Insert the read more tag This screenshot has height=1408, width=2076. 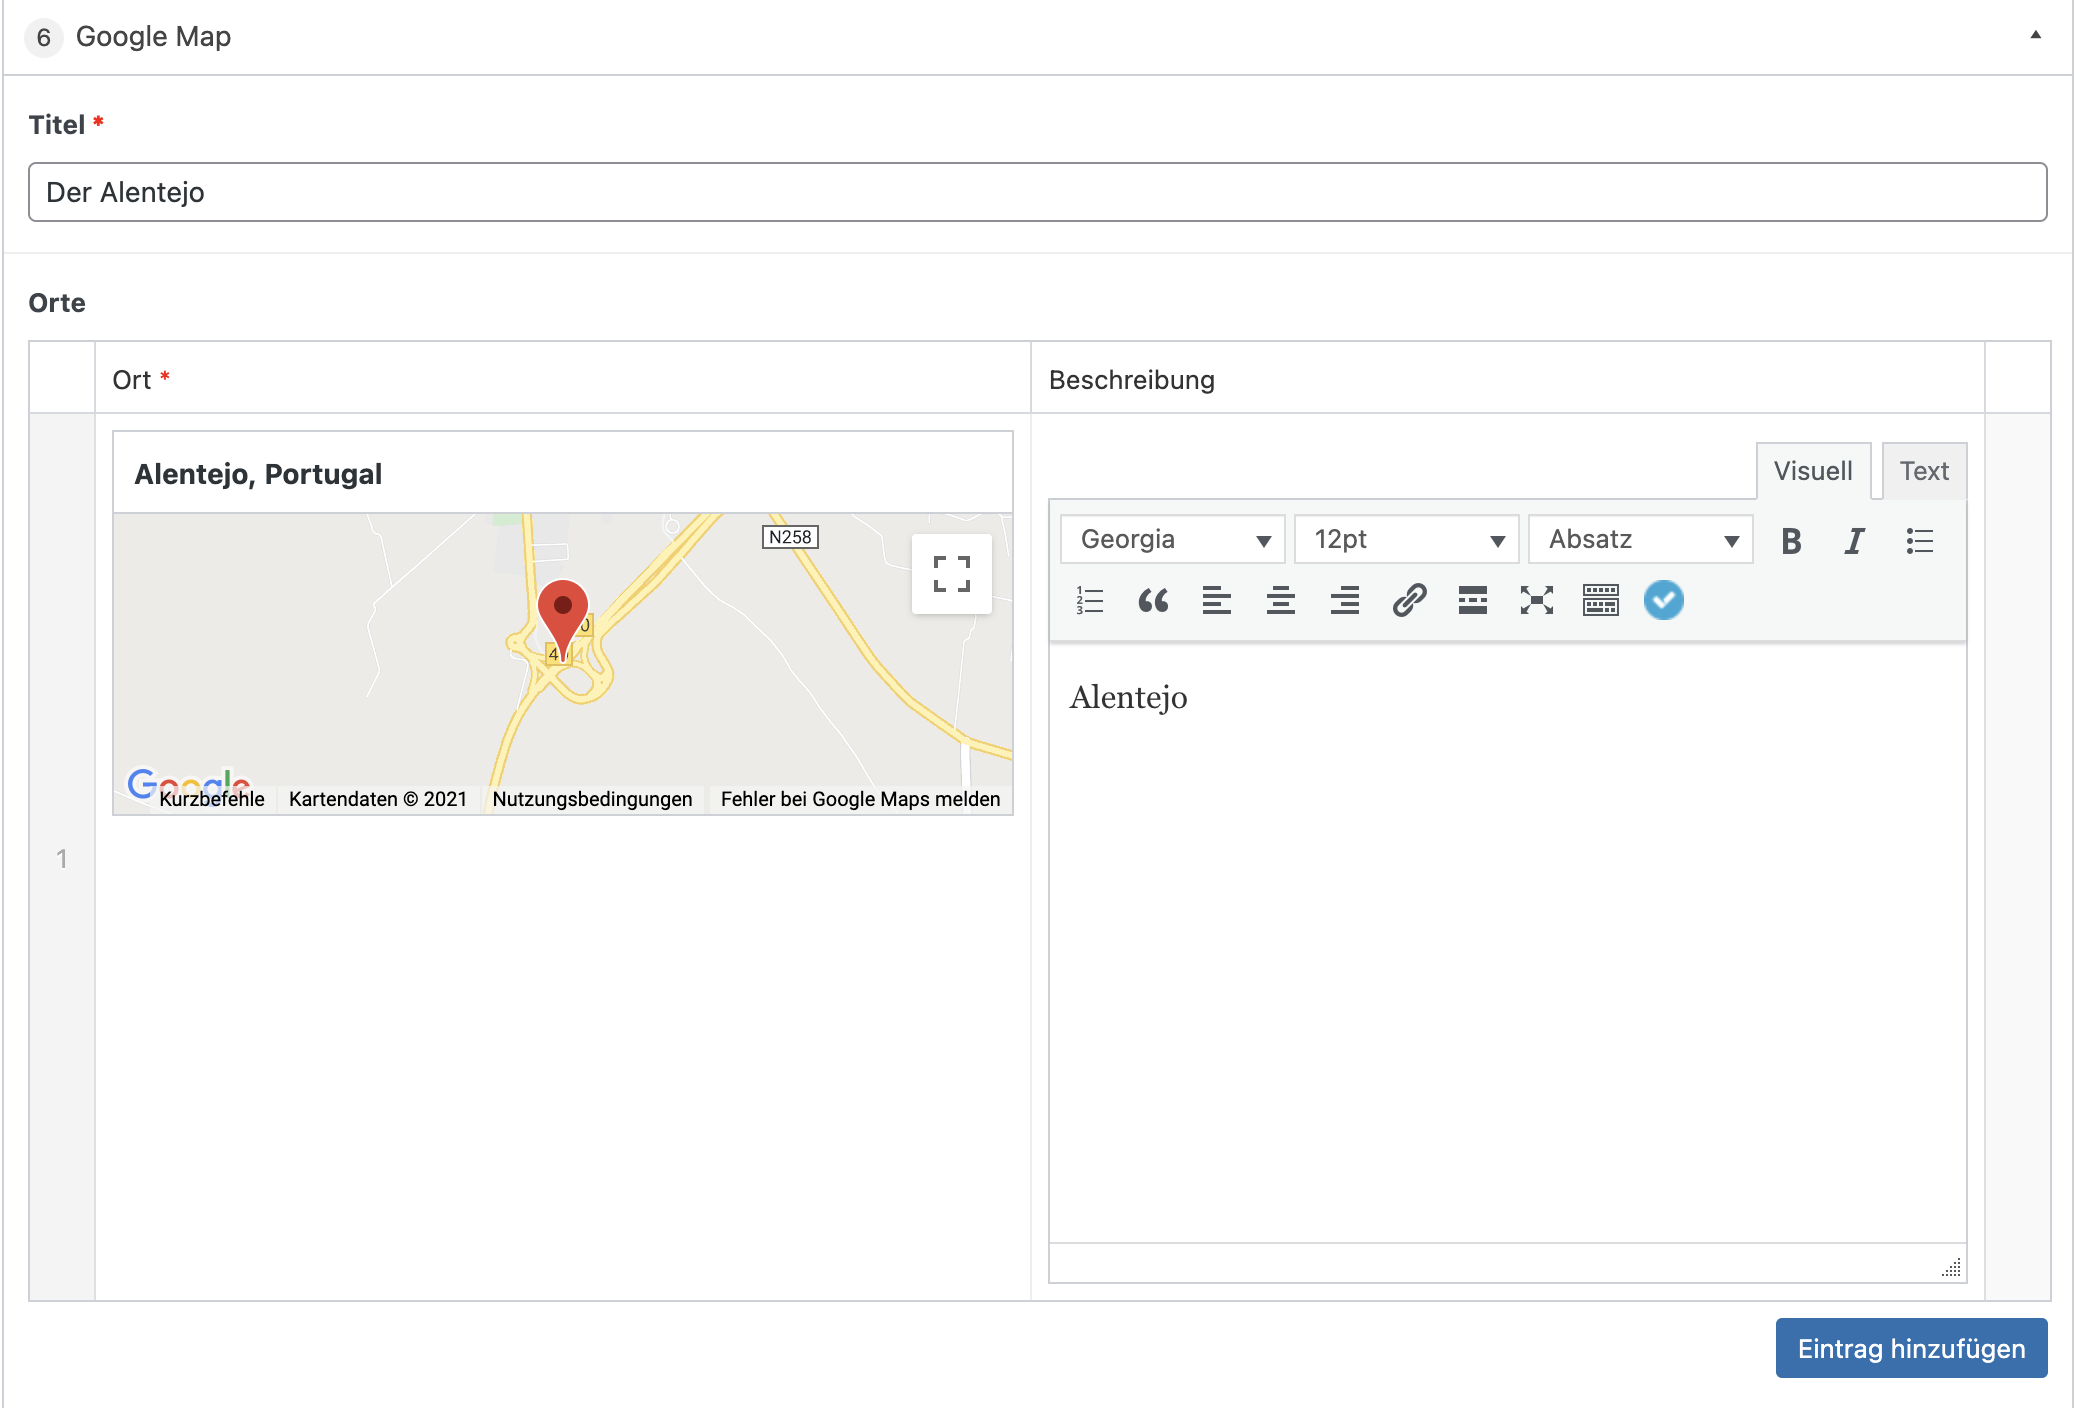point(1473,600)
